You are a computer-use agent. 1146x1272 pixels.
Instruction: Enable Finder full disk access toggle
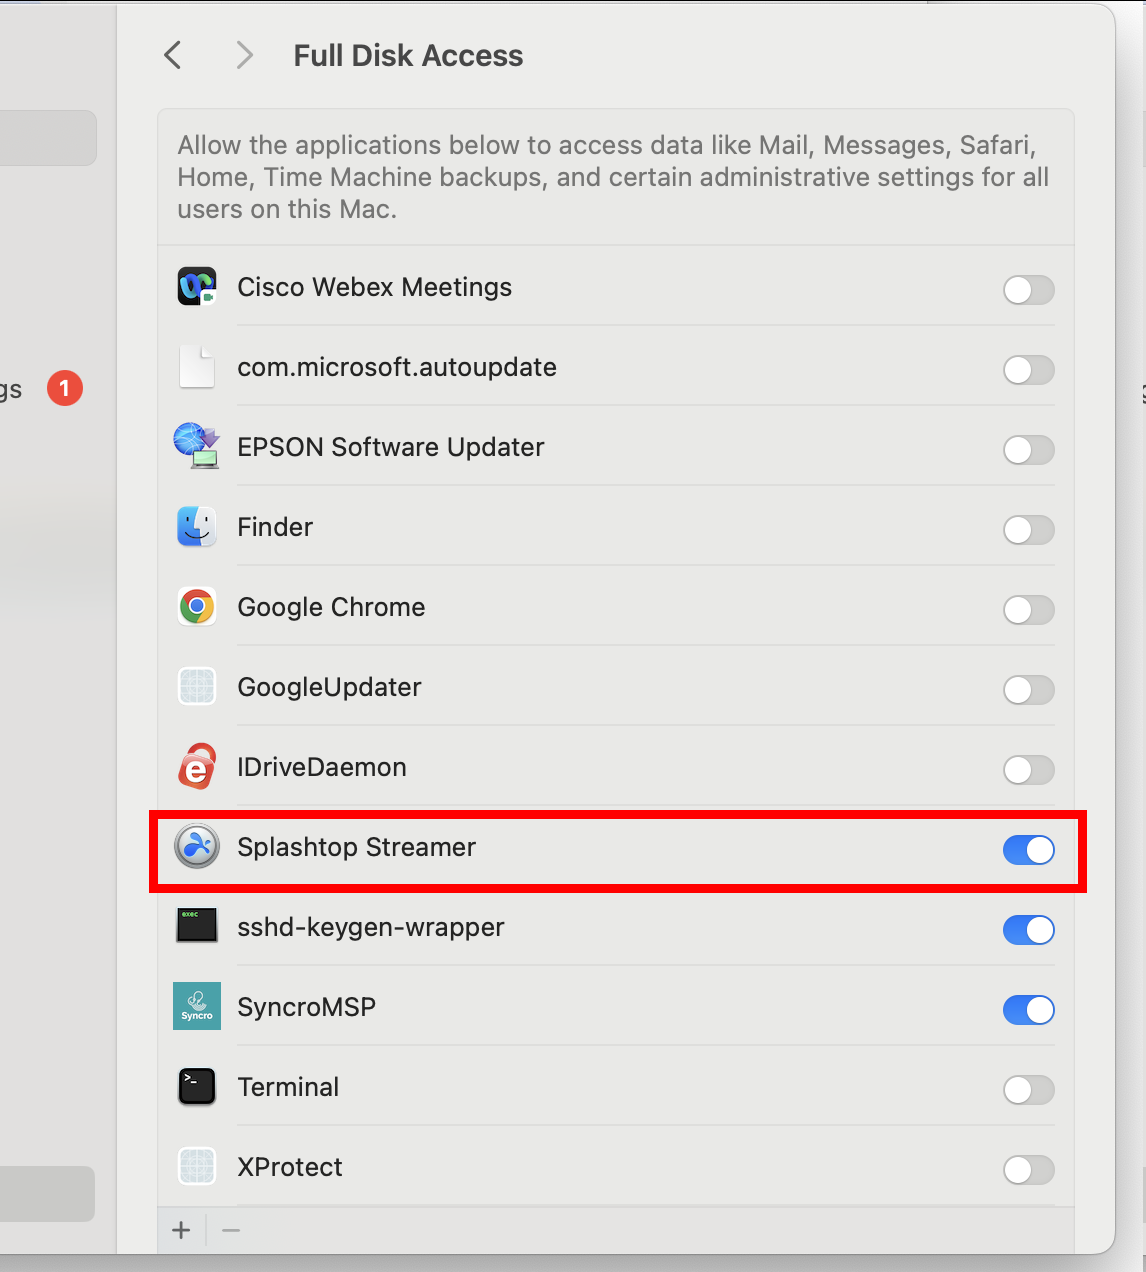click(x=1029, y=530)
